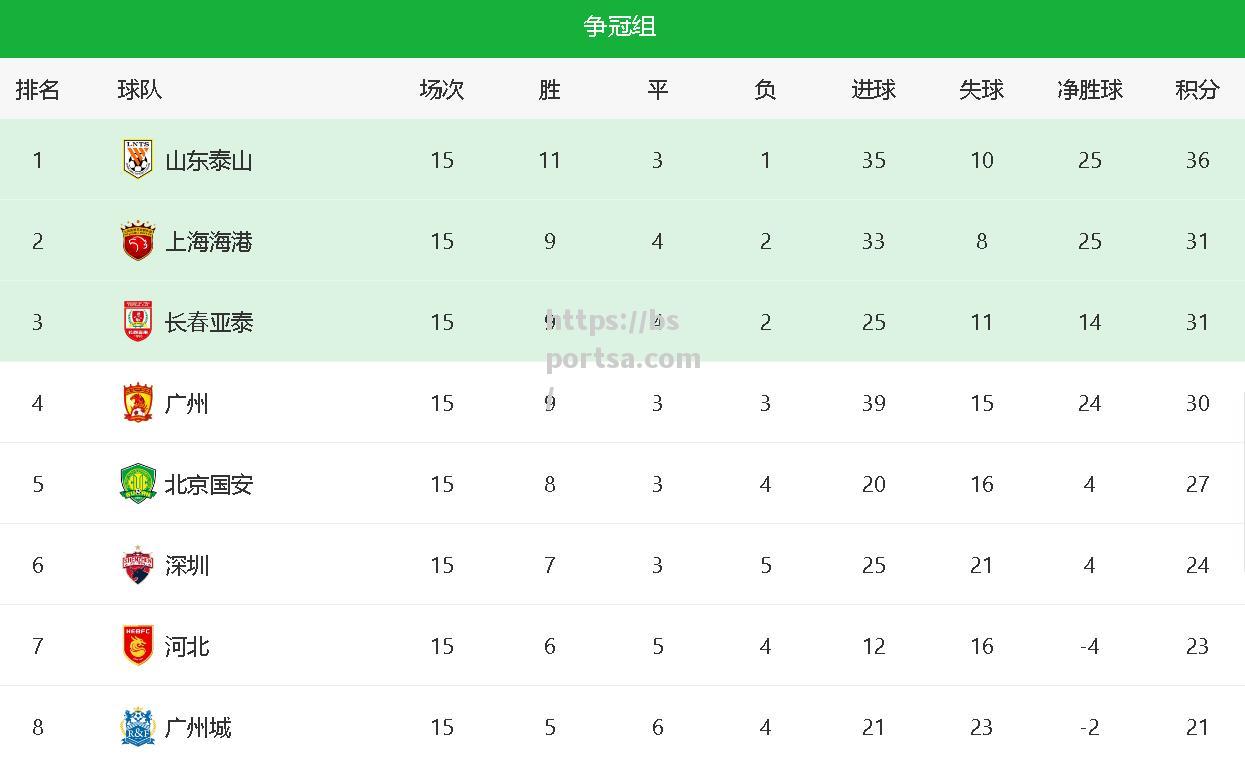Click the Shenzhen team logo
1245x761 pixels.
[x=138, y=565]
